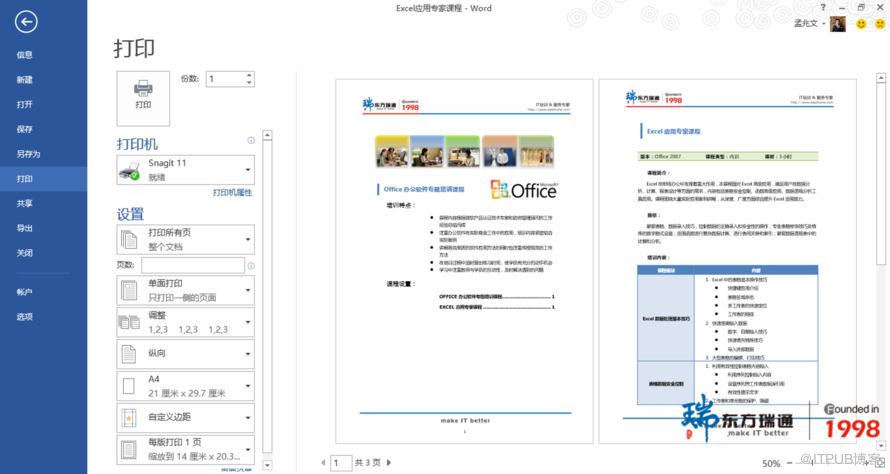Viewport: 890px width, 474px height.
Task: Click the user profile photo
Action: coord(838,24)
